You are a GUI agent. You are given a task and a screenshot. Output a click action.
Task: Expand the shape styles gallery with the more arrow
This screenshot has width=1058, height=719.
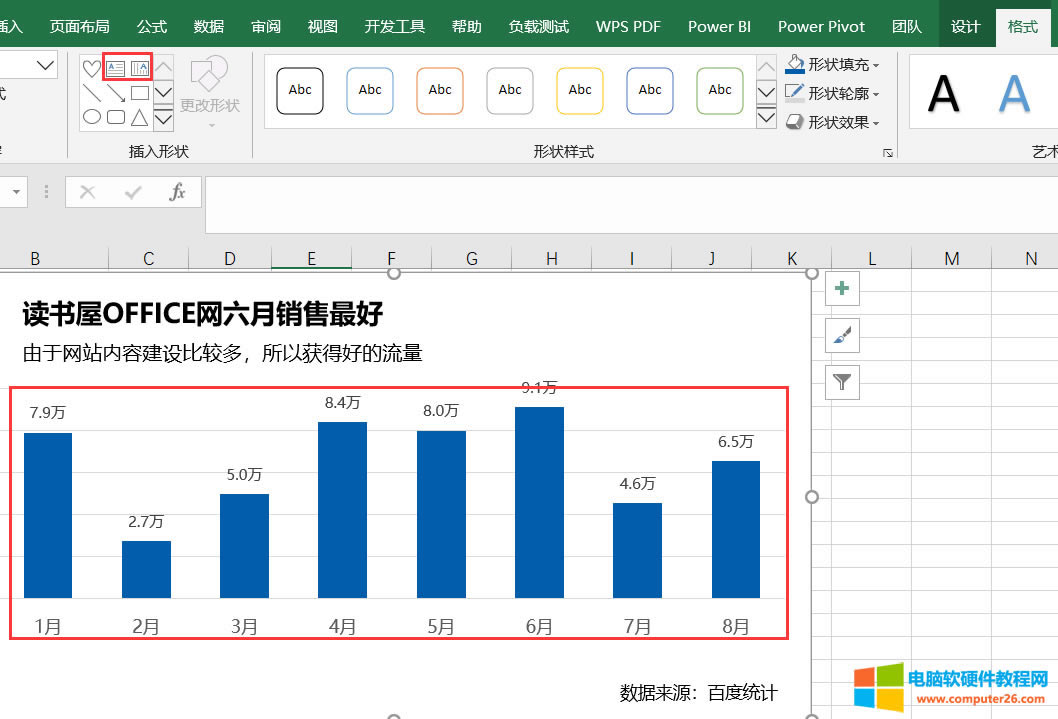[766, 118]
